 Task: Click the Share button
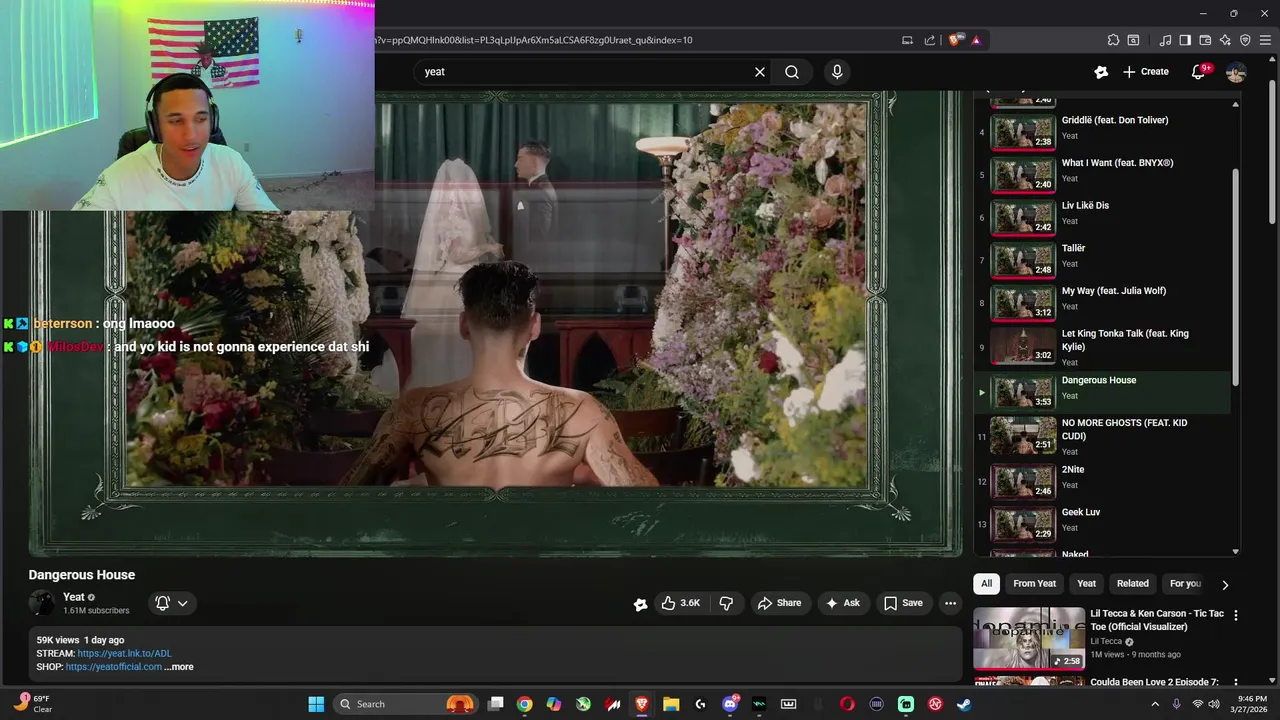coord(779,603)
